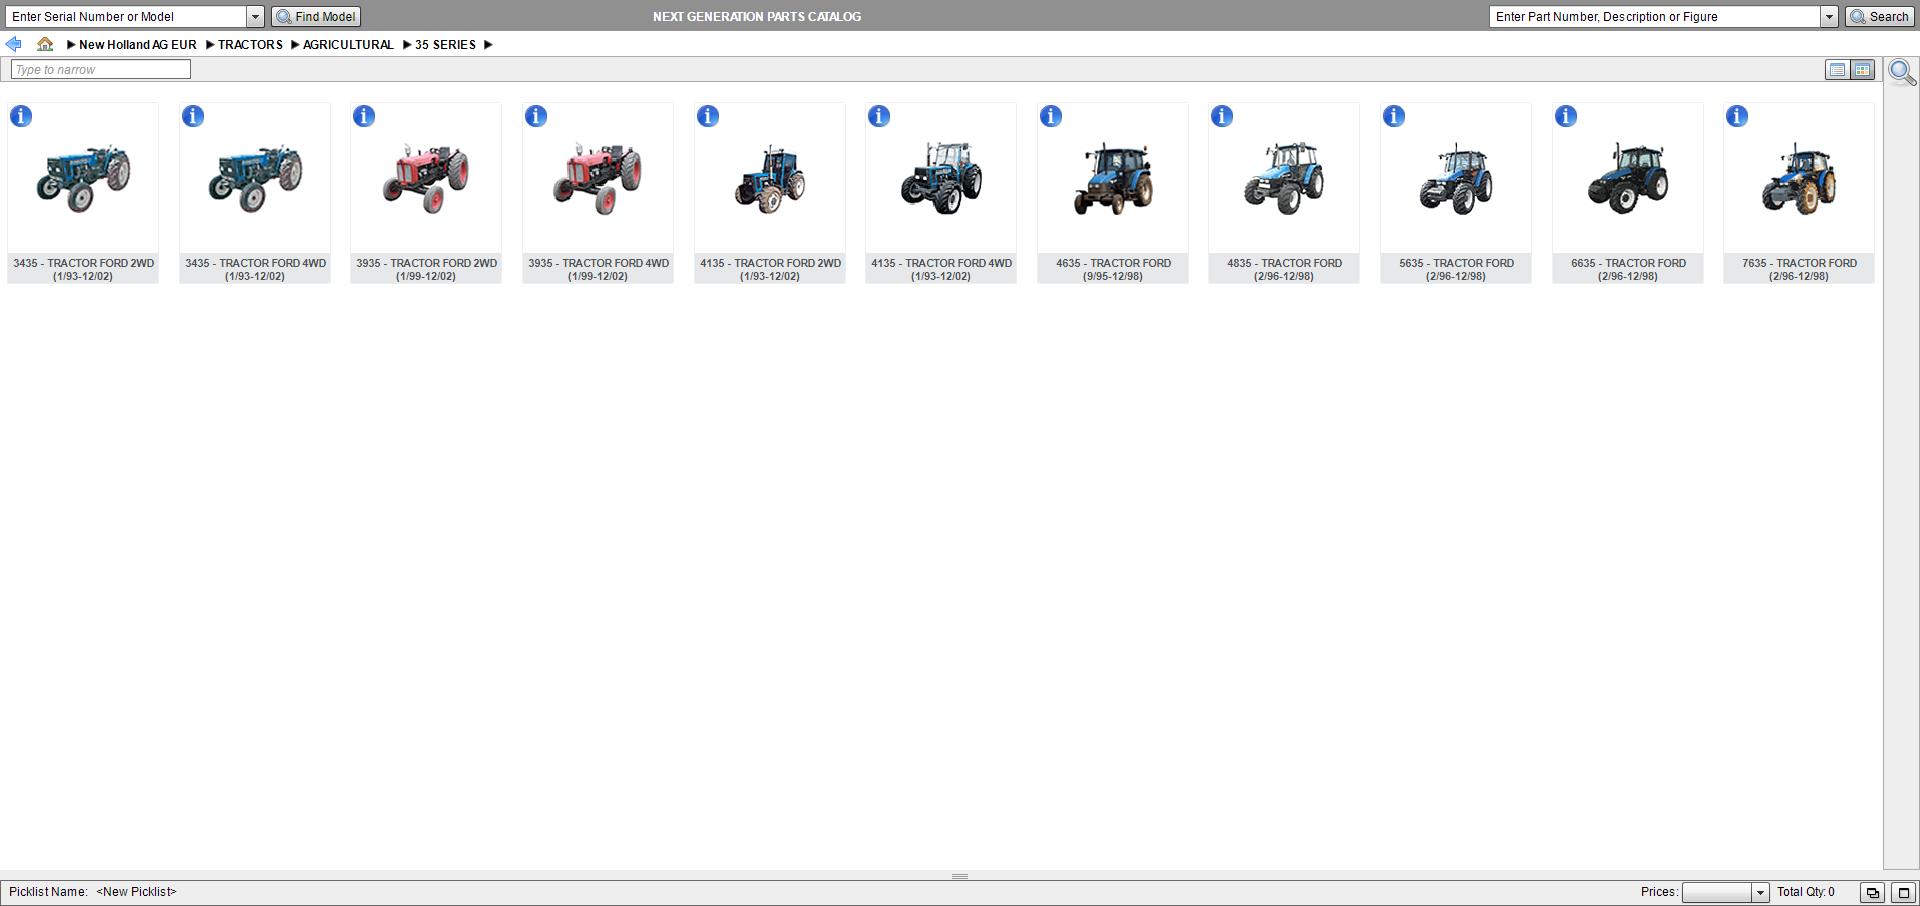Click the Find Model button

pyautogui.click(x=316, y=17)
